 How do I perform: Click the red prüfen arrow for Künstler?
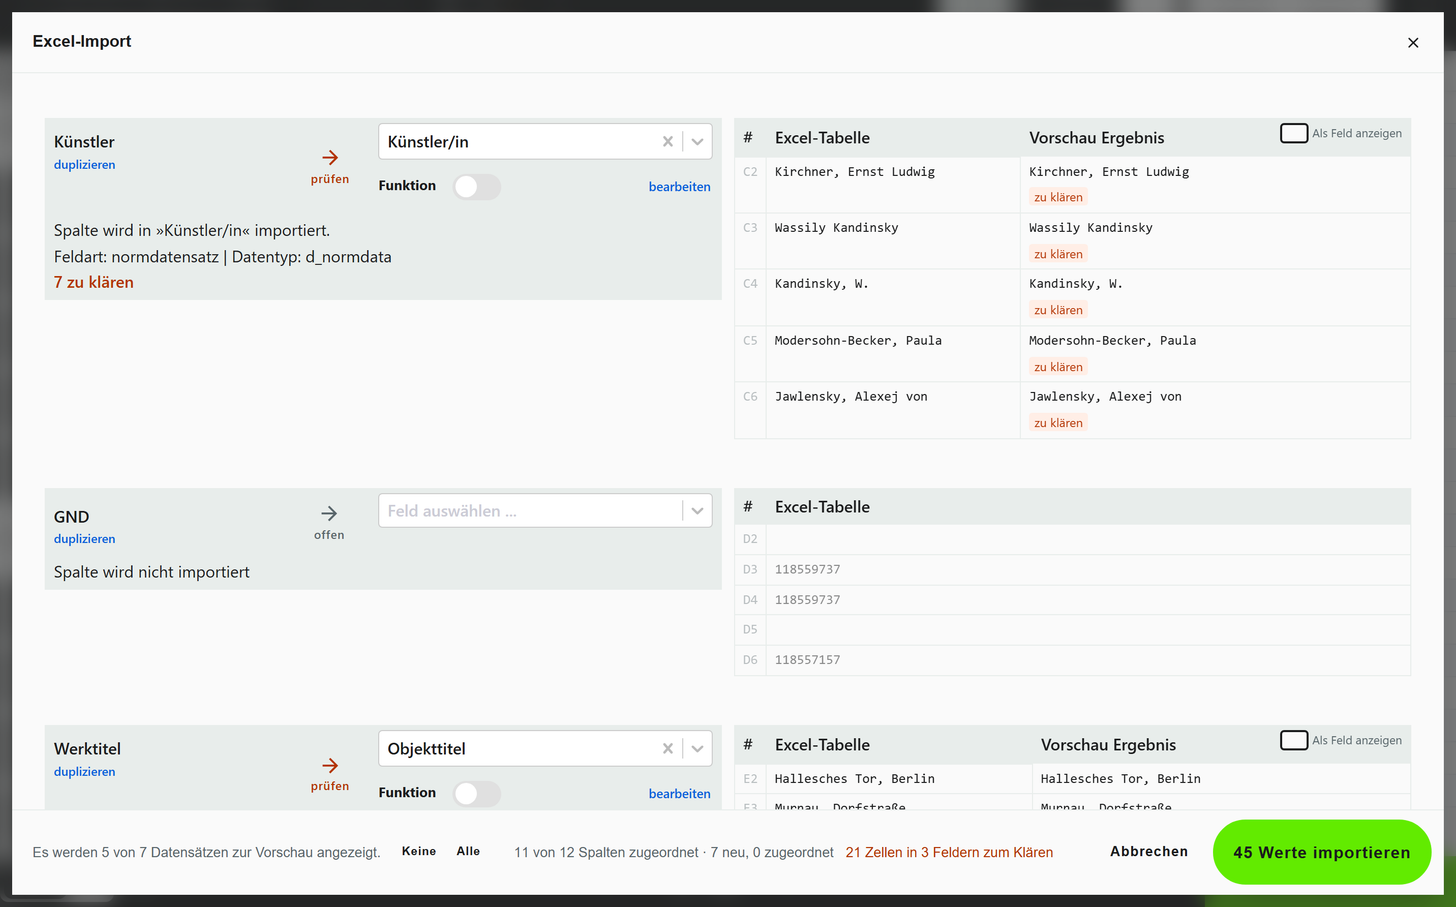tap(329, 158)
